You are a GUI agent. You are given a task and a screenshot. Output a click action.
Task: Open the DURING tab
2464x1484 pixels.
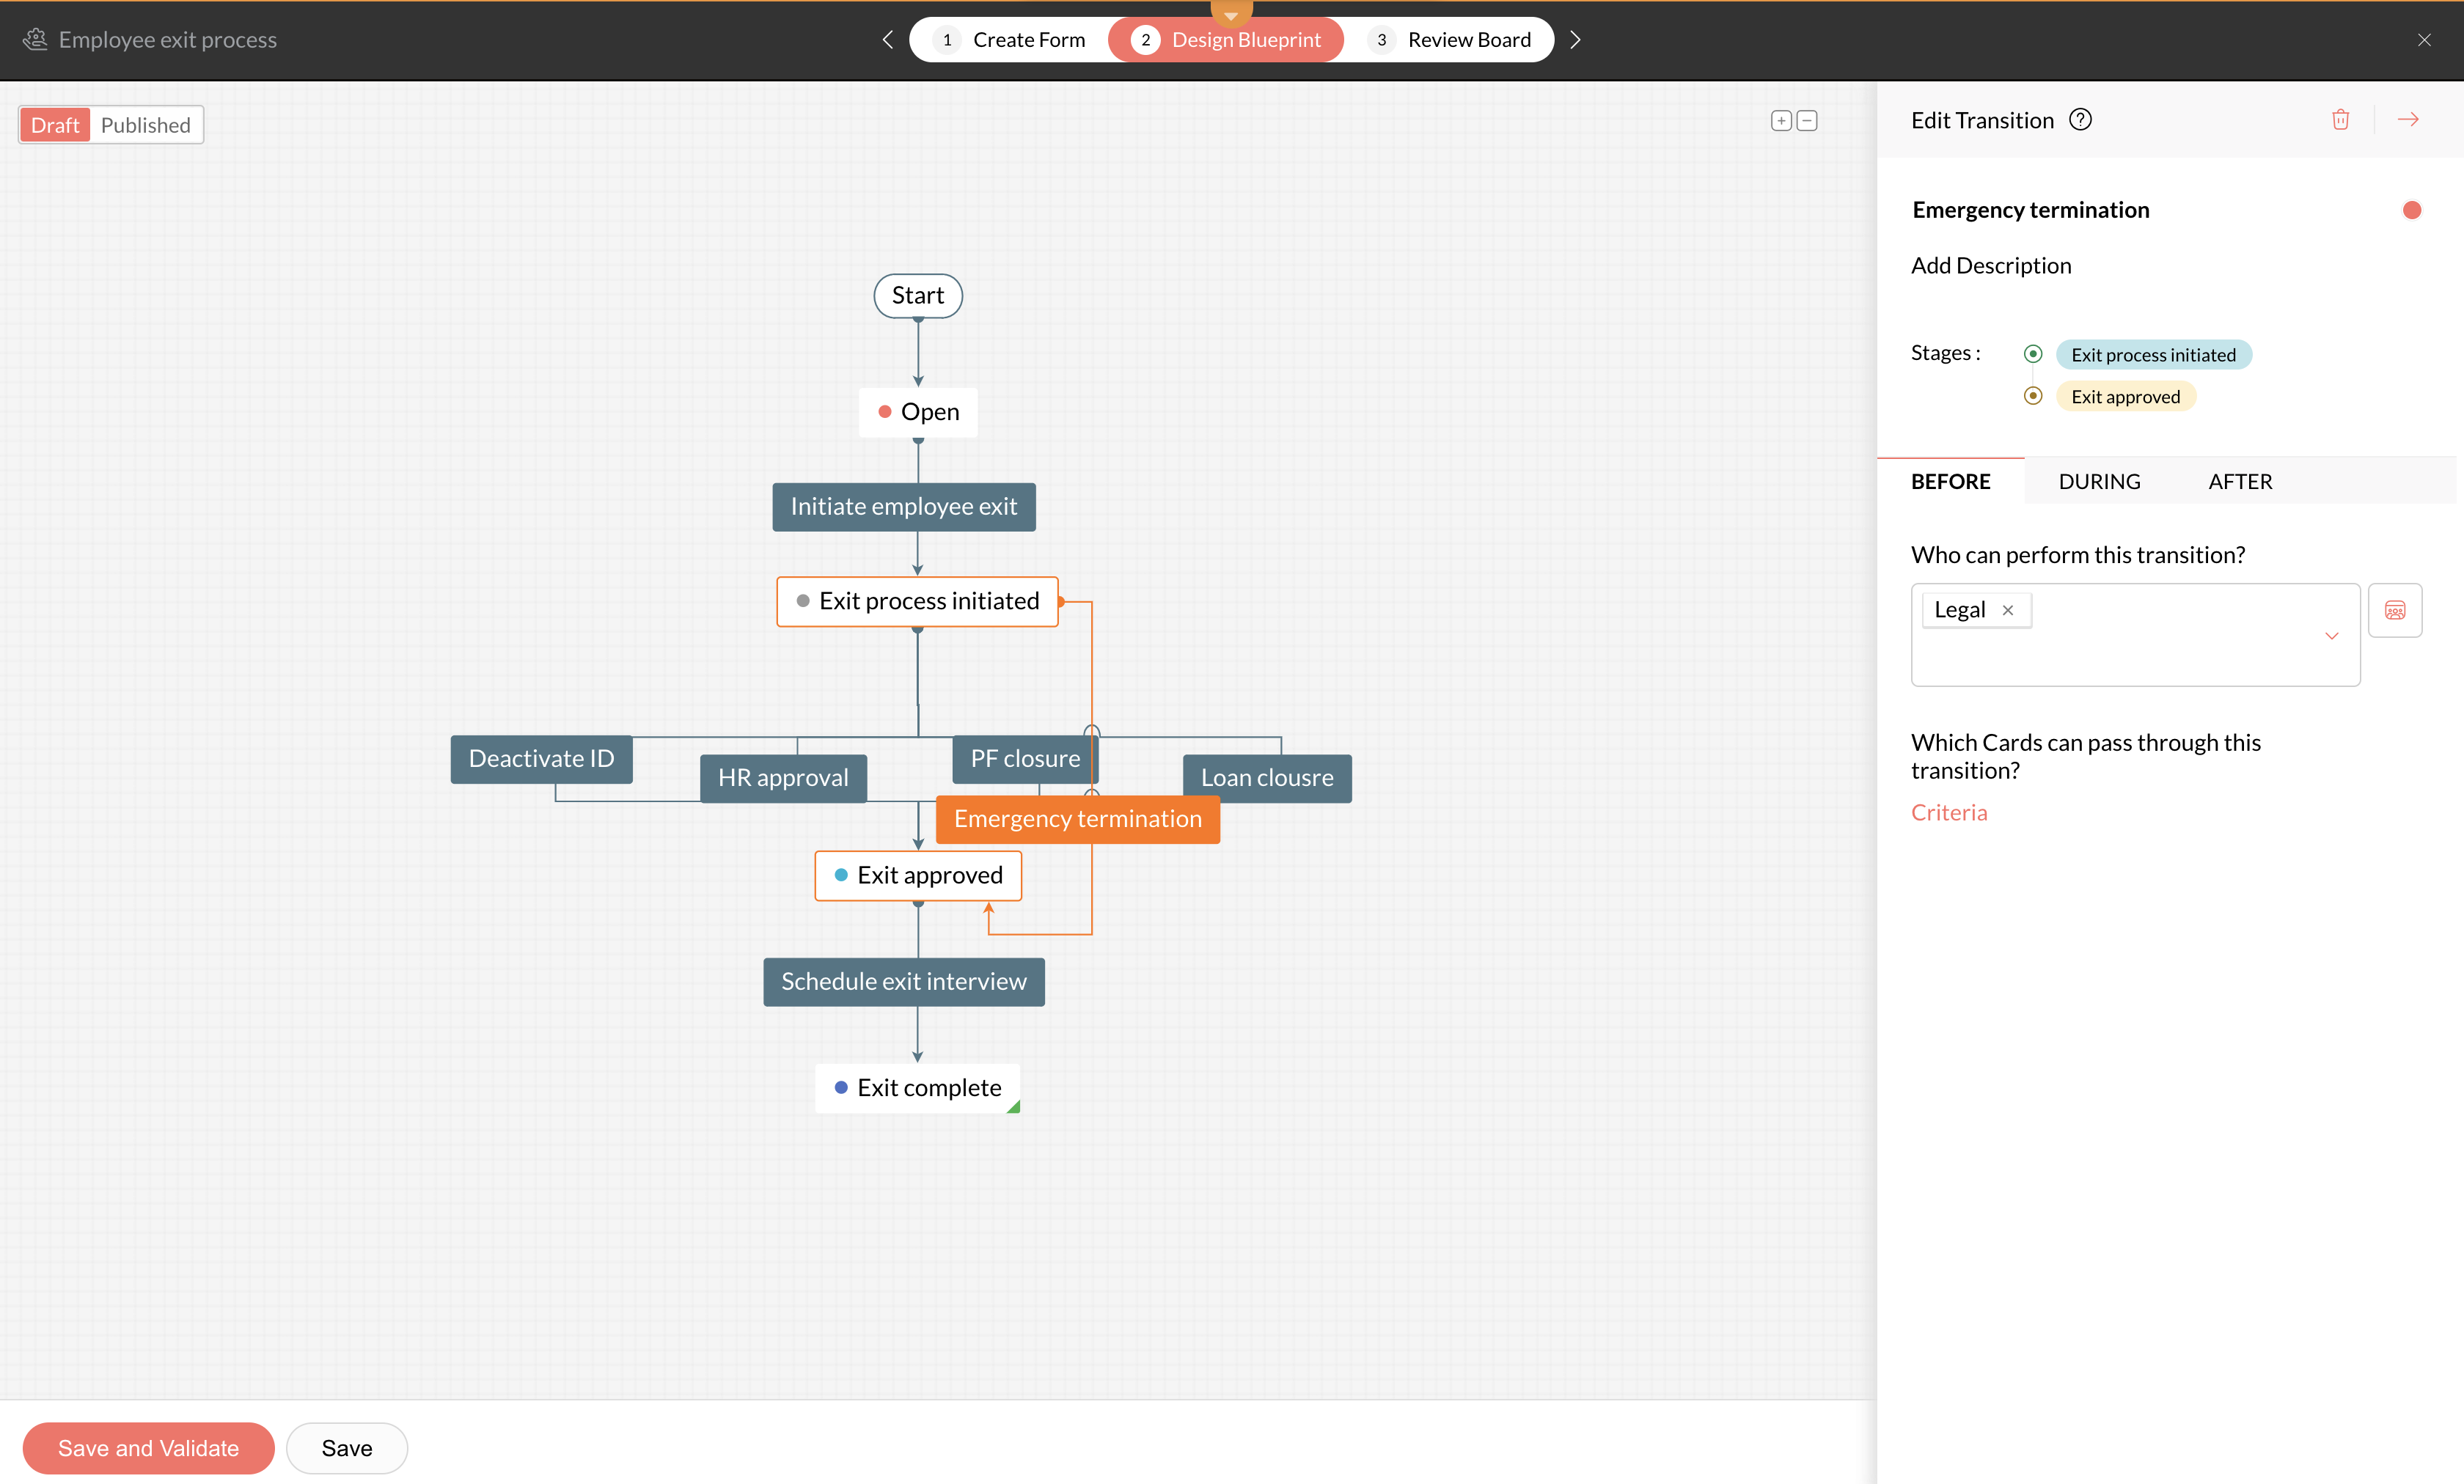click(2099, 482)
